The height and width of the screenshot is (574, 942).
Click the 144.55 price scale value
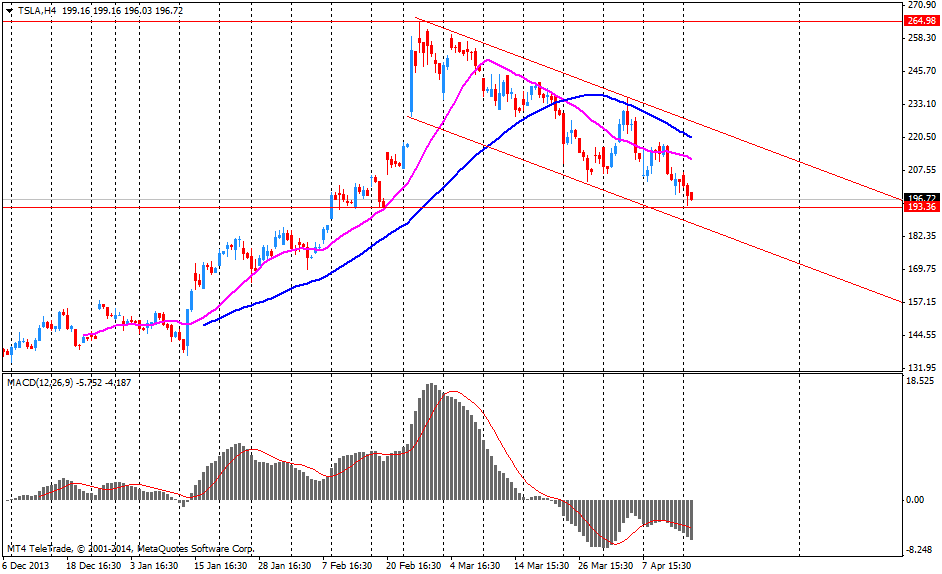[922, 335]
